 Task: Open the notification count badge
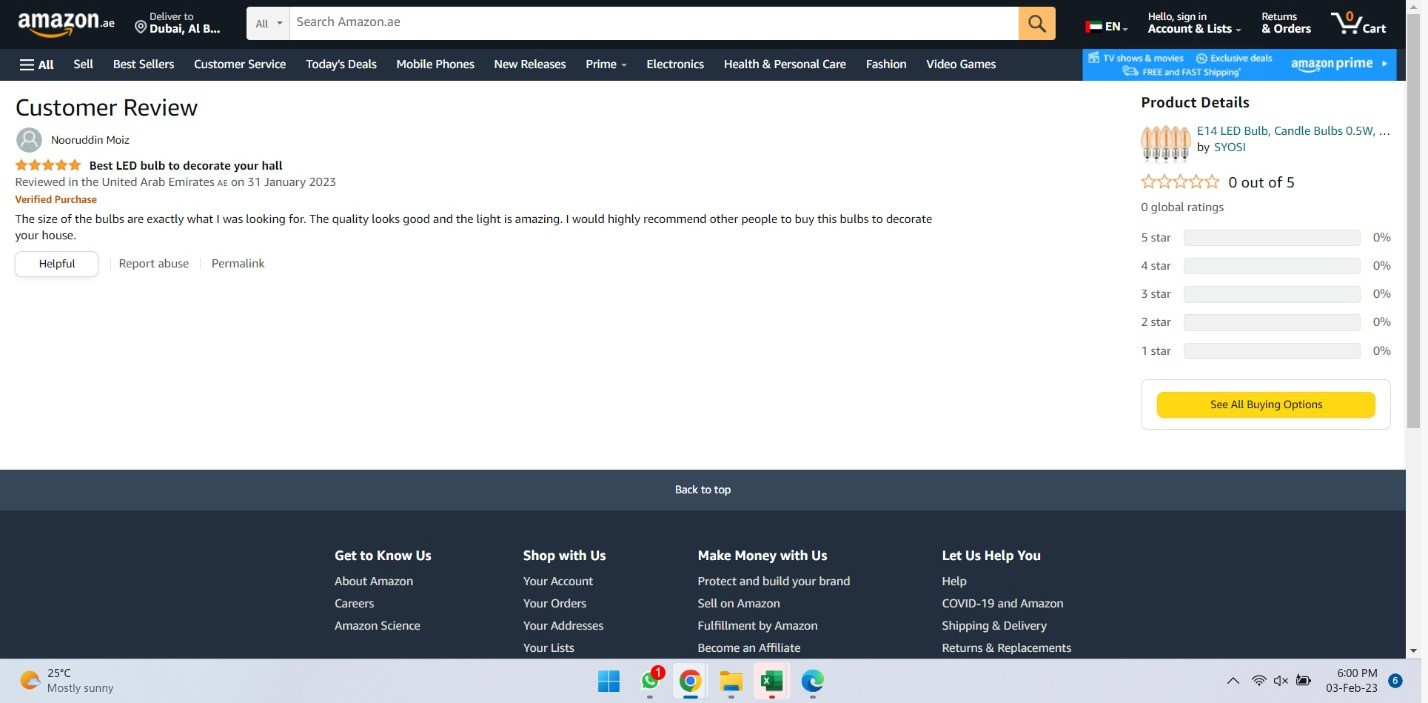[1395, 681]
